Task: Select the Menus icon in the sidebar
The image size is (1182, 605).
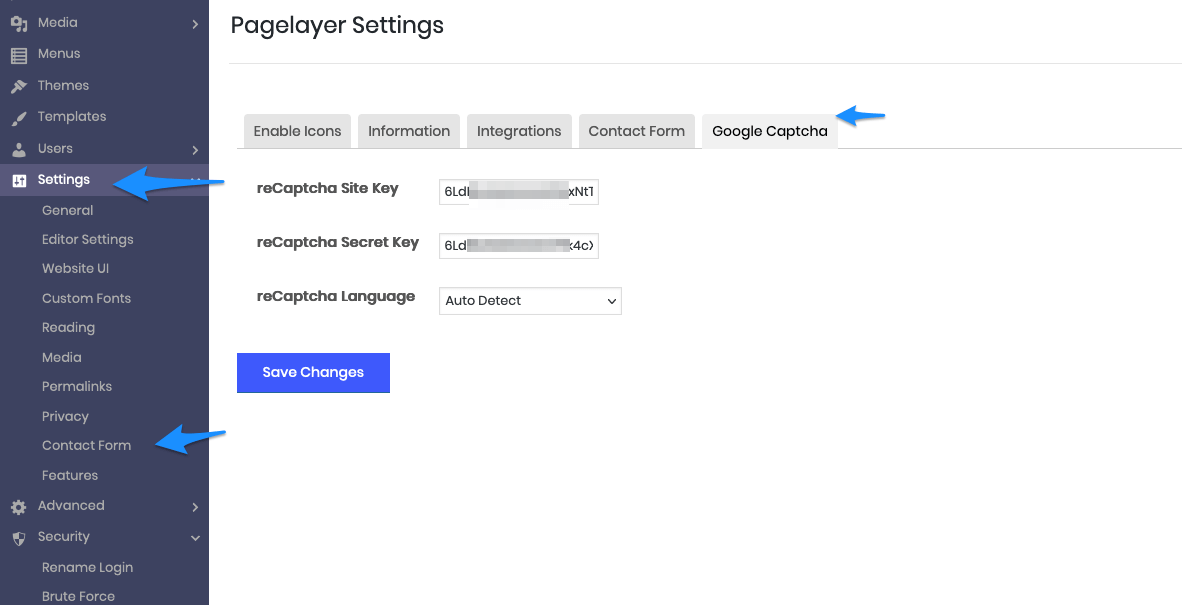Action: (17, 53)
